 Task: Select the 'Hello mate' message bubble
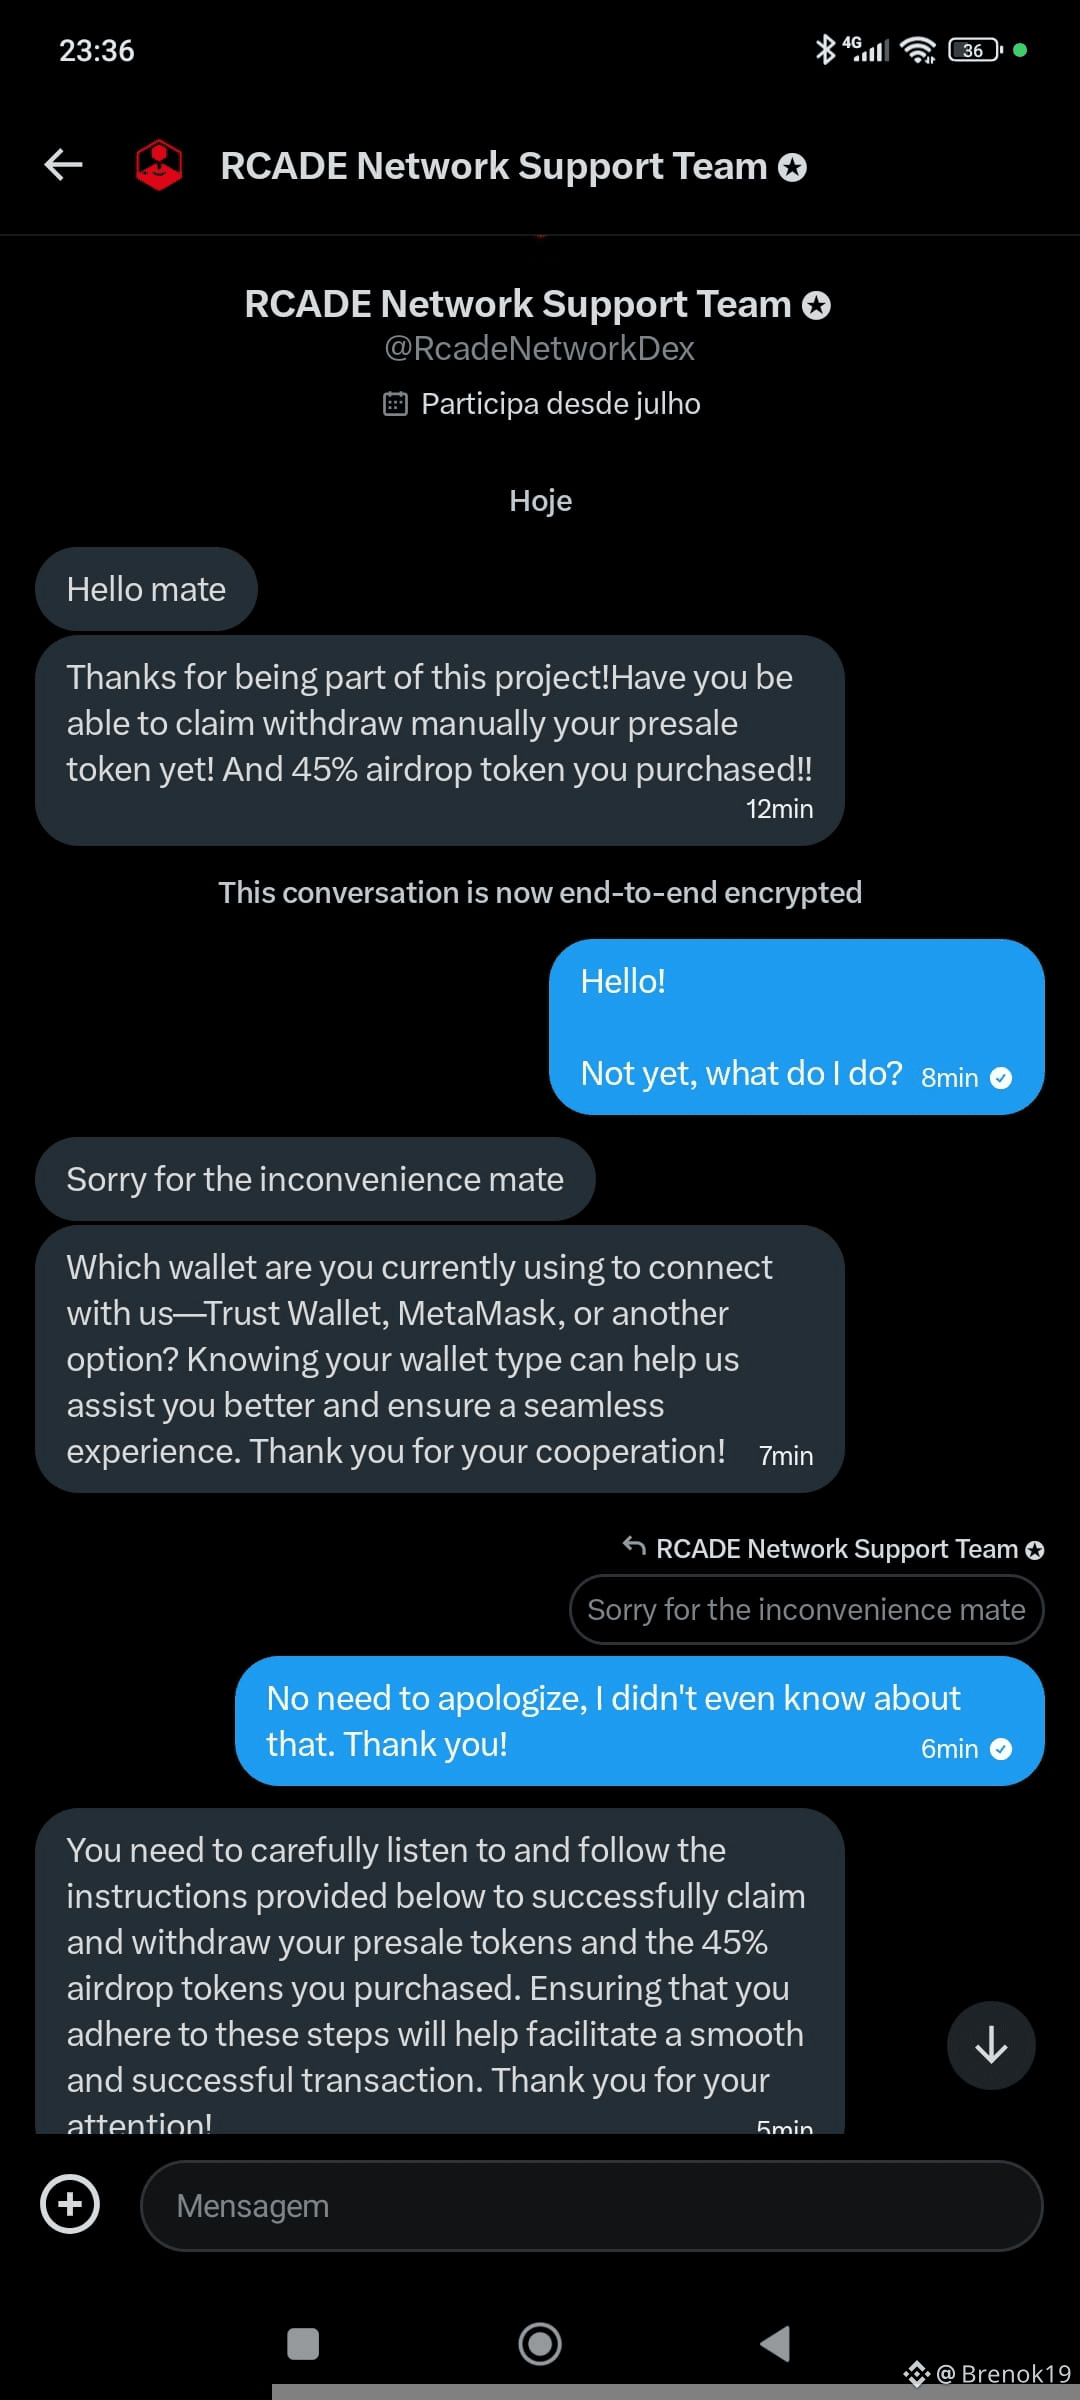[x=146, y=589]
